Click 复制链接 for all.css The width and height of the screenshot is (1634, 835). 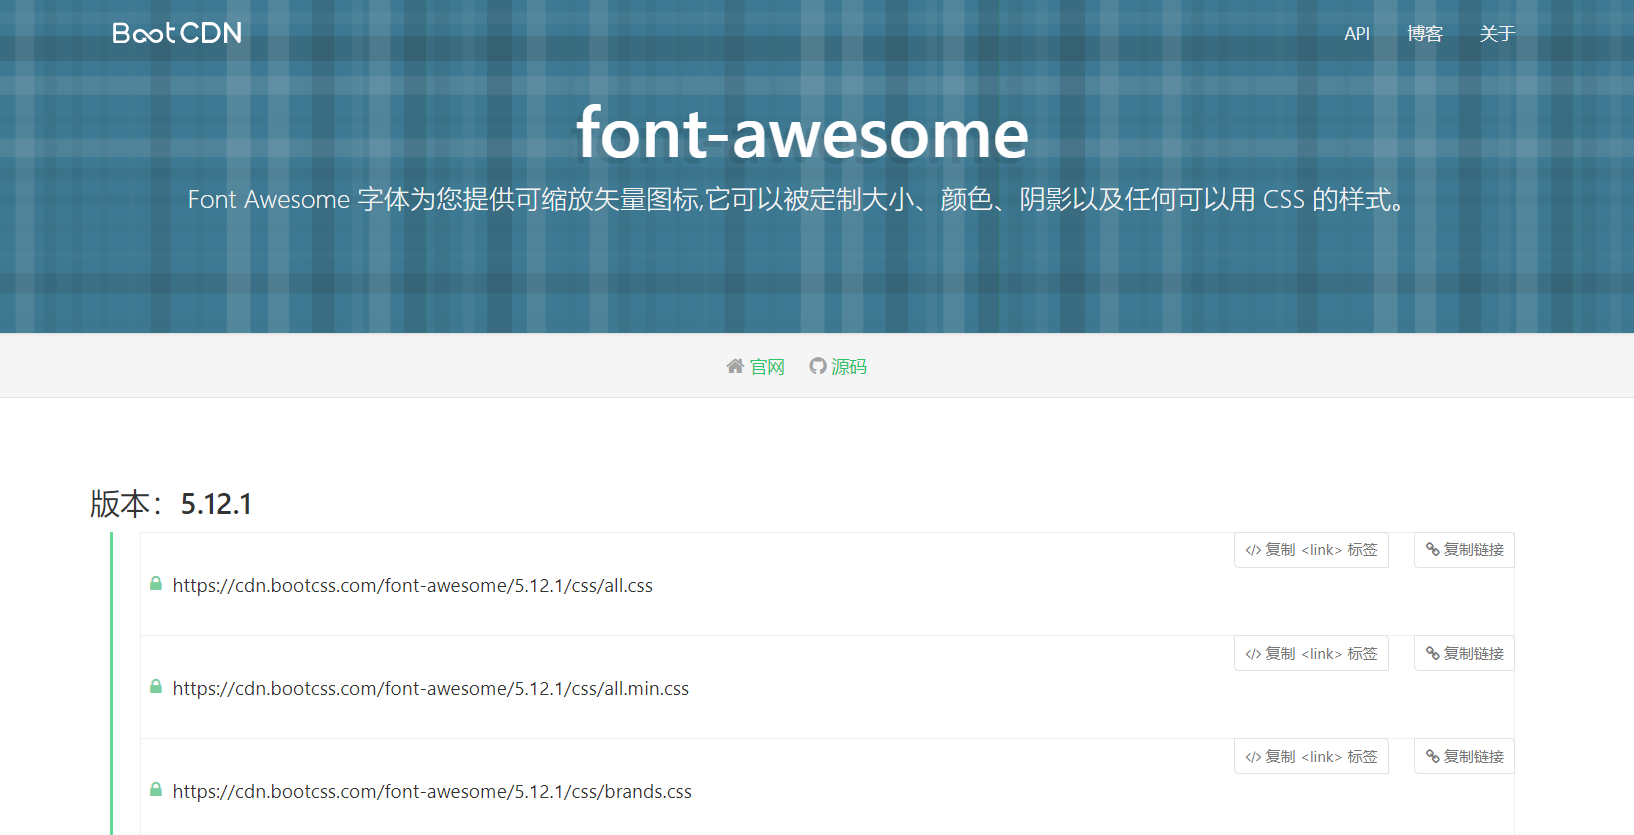pos(1464,550)
